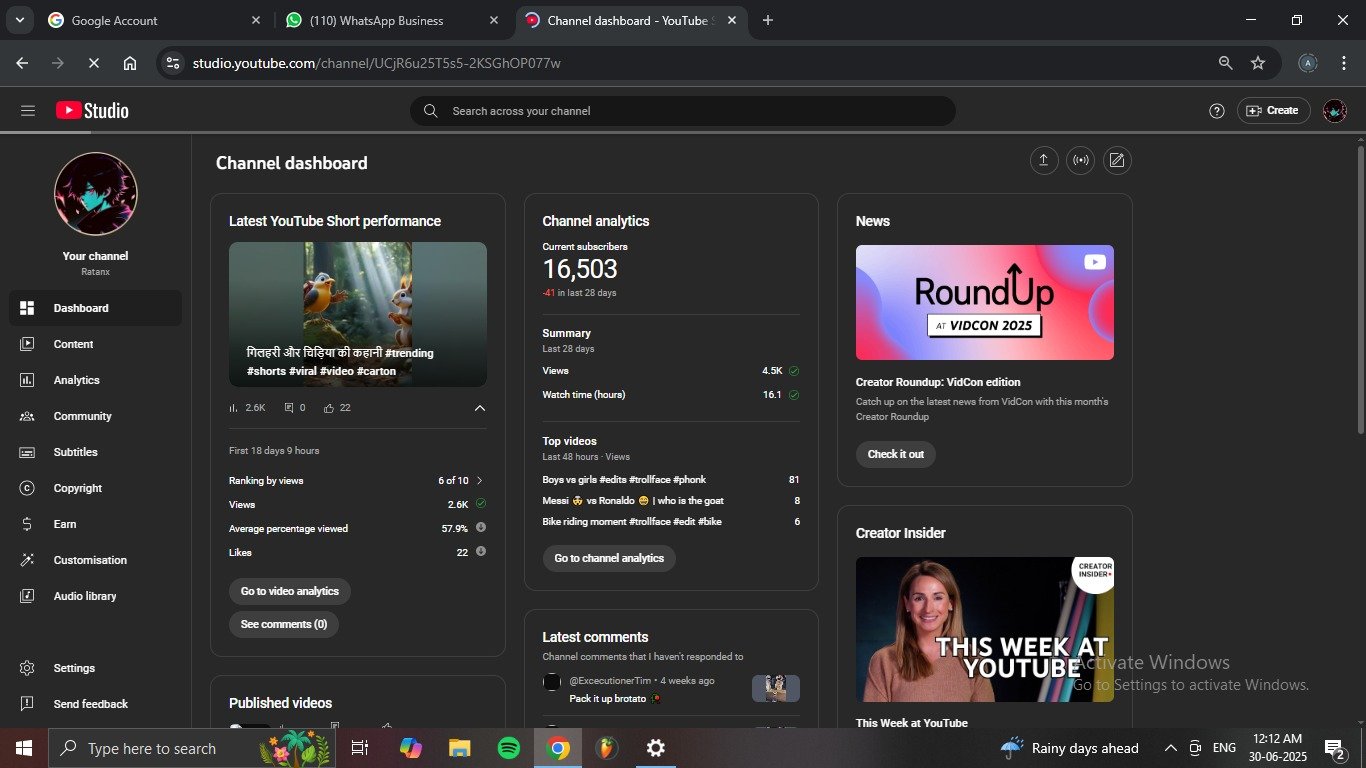This screenshot has width=1366, height=768.
Task: Click the search across your channel field
Action: click(x=683, y=111)
